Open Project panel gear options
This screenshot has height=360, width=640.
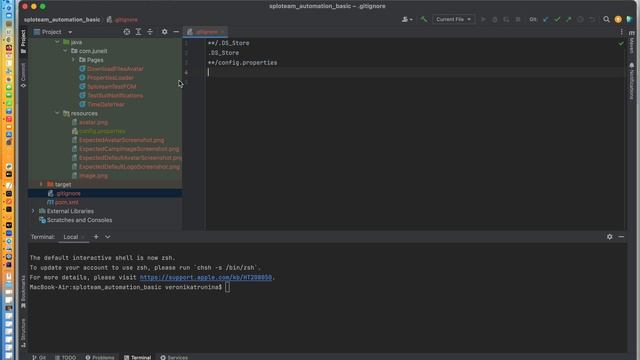[164, 32]
